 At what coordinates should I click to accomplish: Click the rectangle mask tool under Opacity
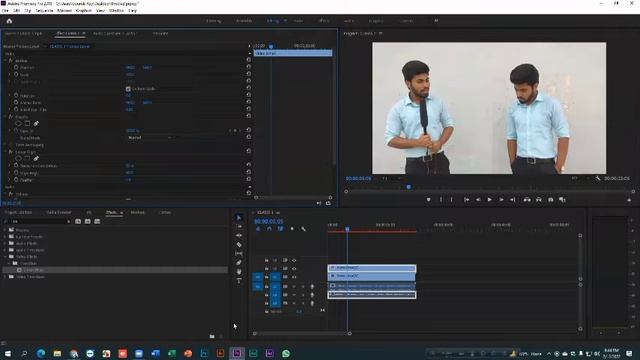(x=27, y=123)
